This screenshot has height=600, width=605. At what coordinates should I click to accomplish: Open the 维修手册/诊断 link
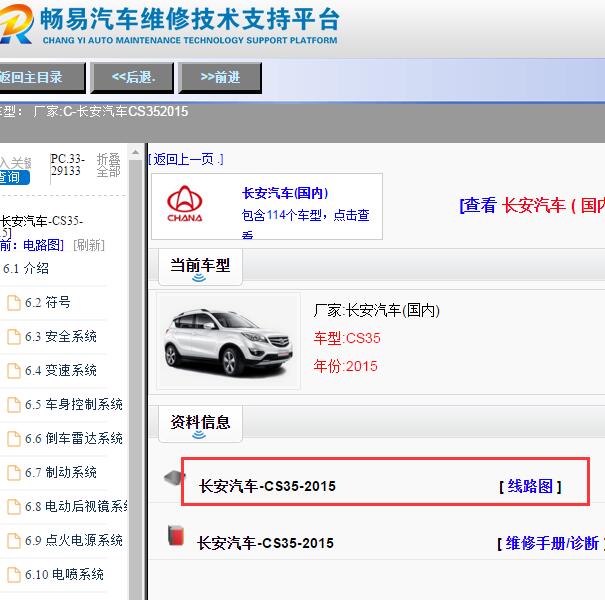552,543
